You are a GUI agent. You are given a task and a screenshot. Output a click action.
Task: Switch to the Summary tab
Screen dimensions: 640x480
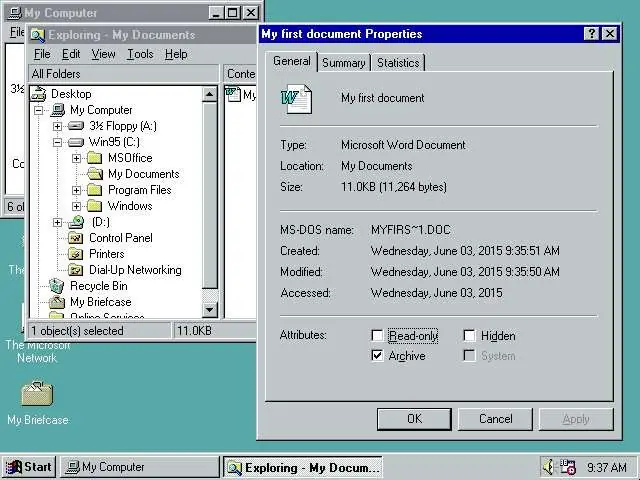coord(344,63)
